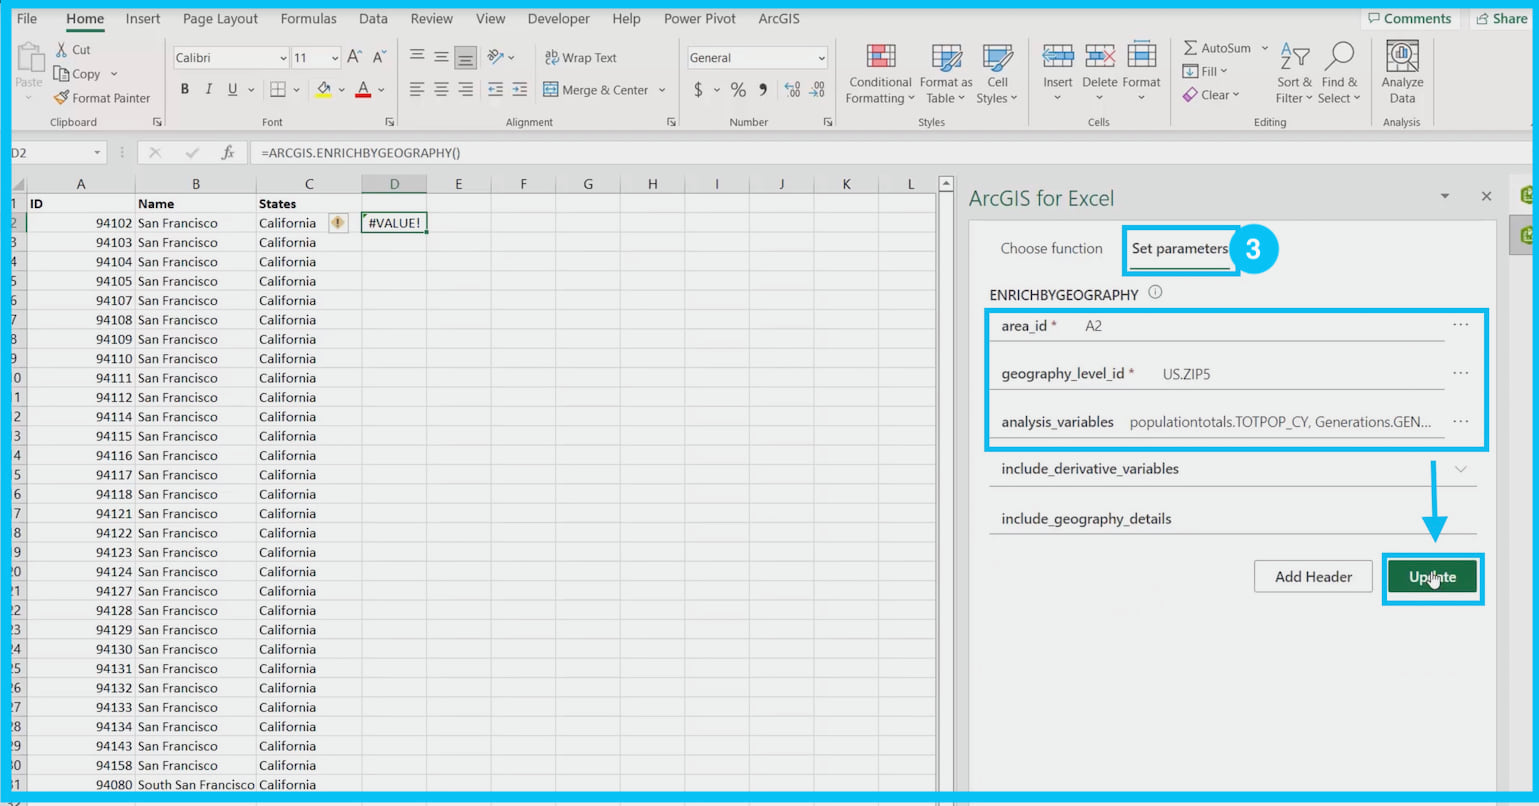Apply percent style
Image resolution: width=1539 pixels, height=806 pixels.
point(738,90)
